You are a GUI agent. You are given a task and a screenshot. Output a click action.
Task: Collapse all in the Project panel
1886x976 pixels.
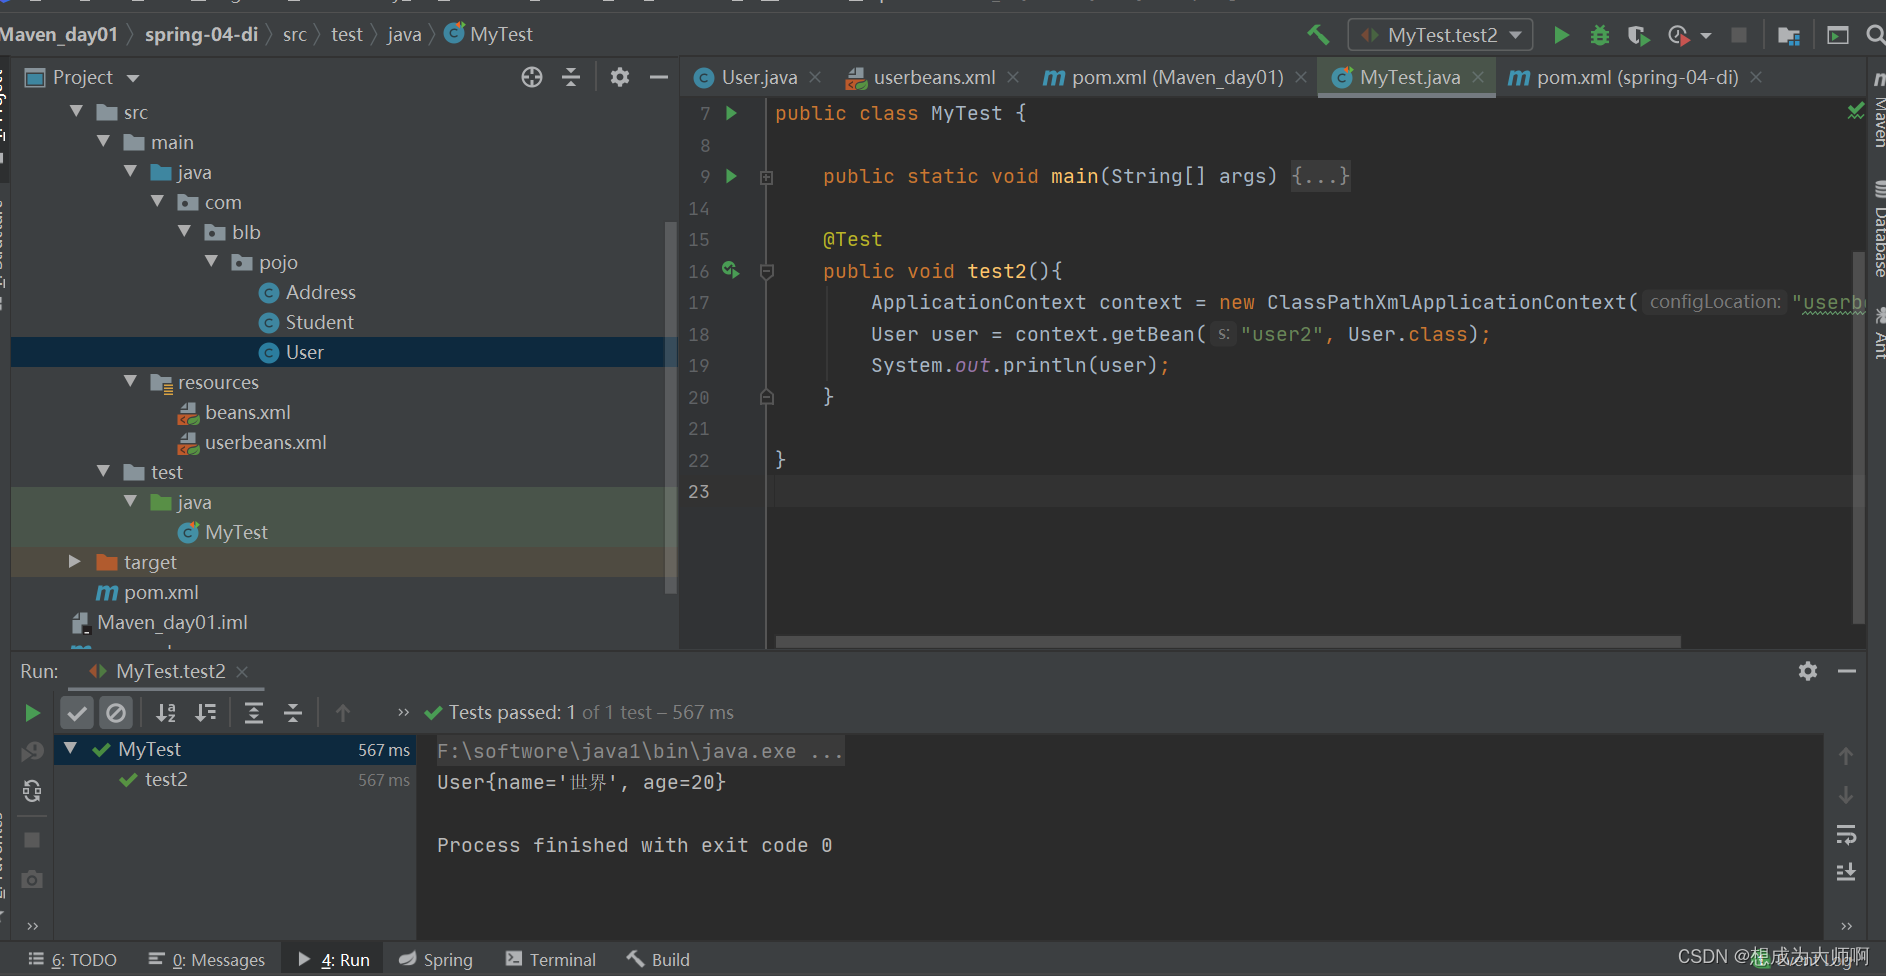coord(571,77)
